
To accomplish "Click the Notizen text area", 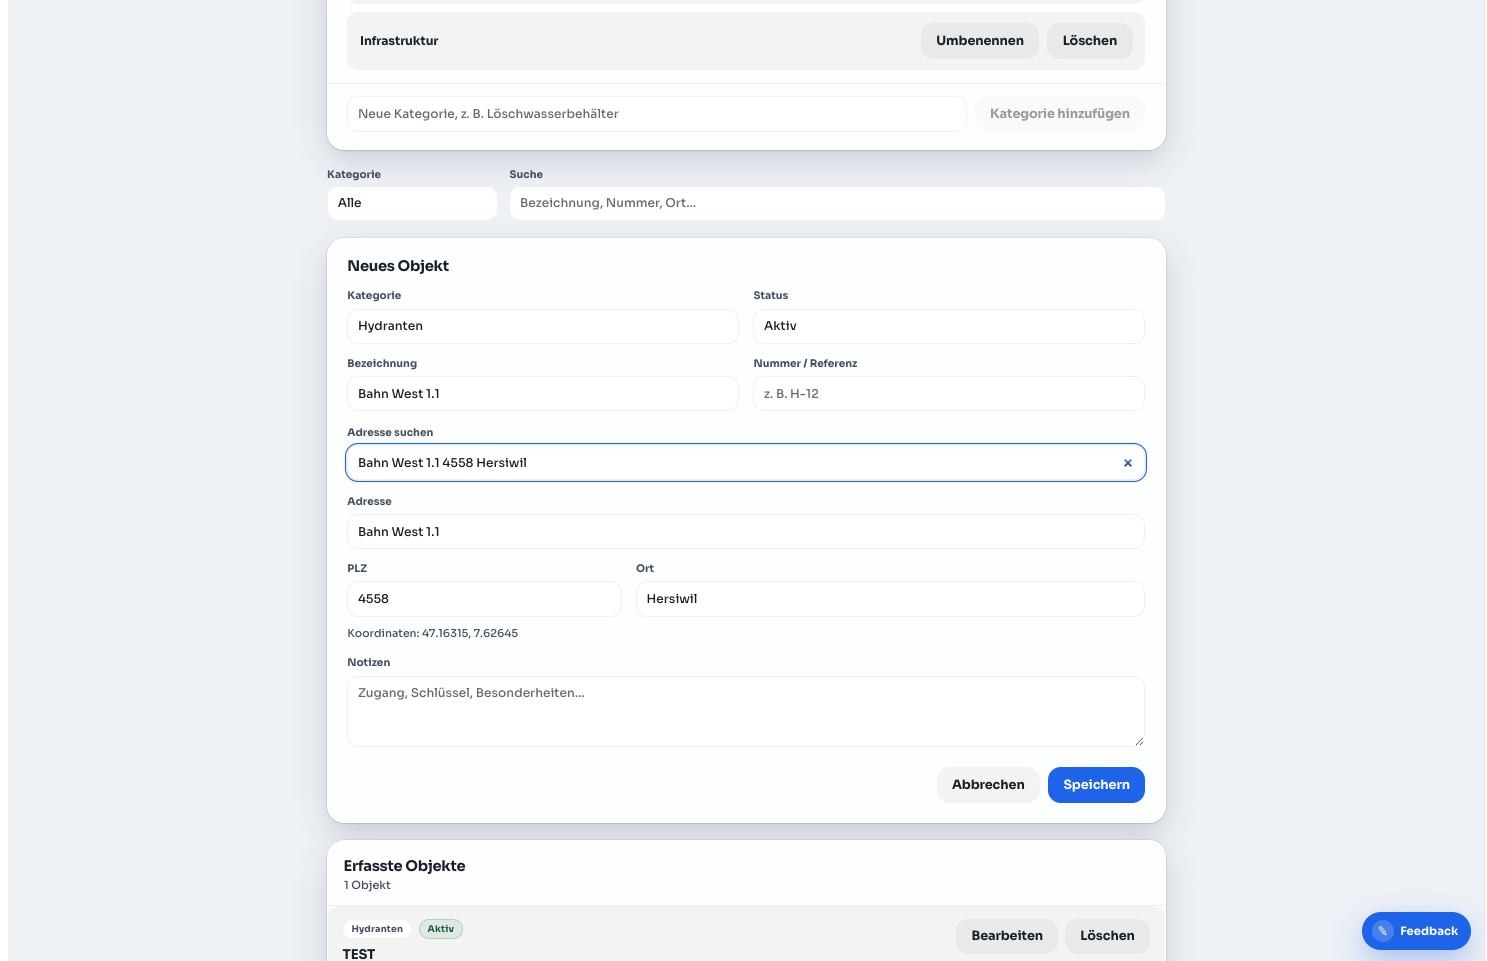I will point(745,712).
